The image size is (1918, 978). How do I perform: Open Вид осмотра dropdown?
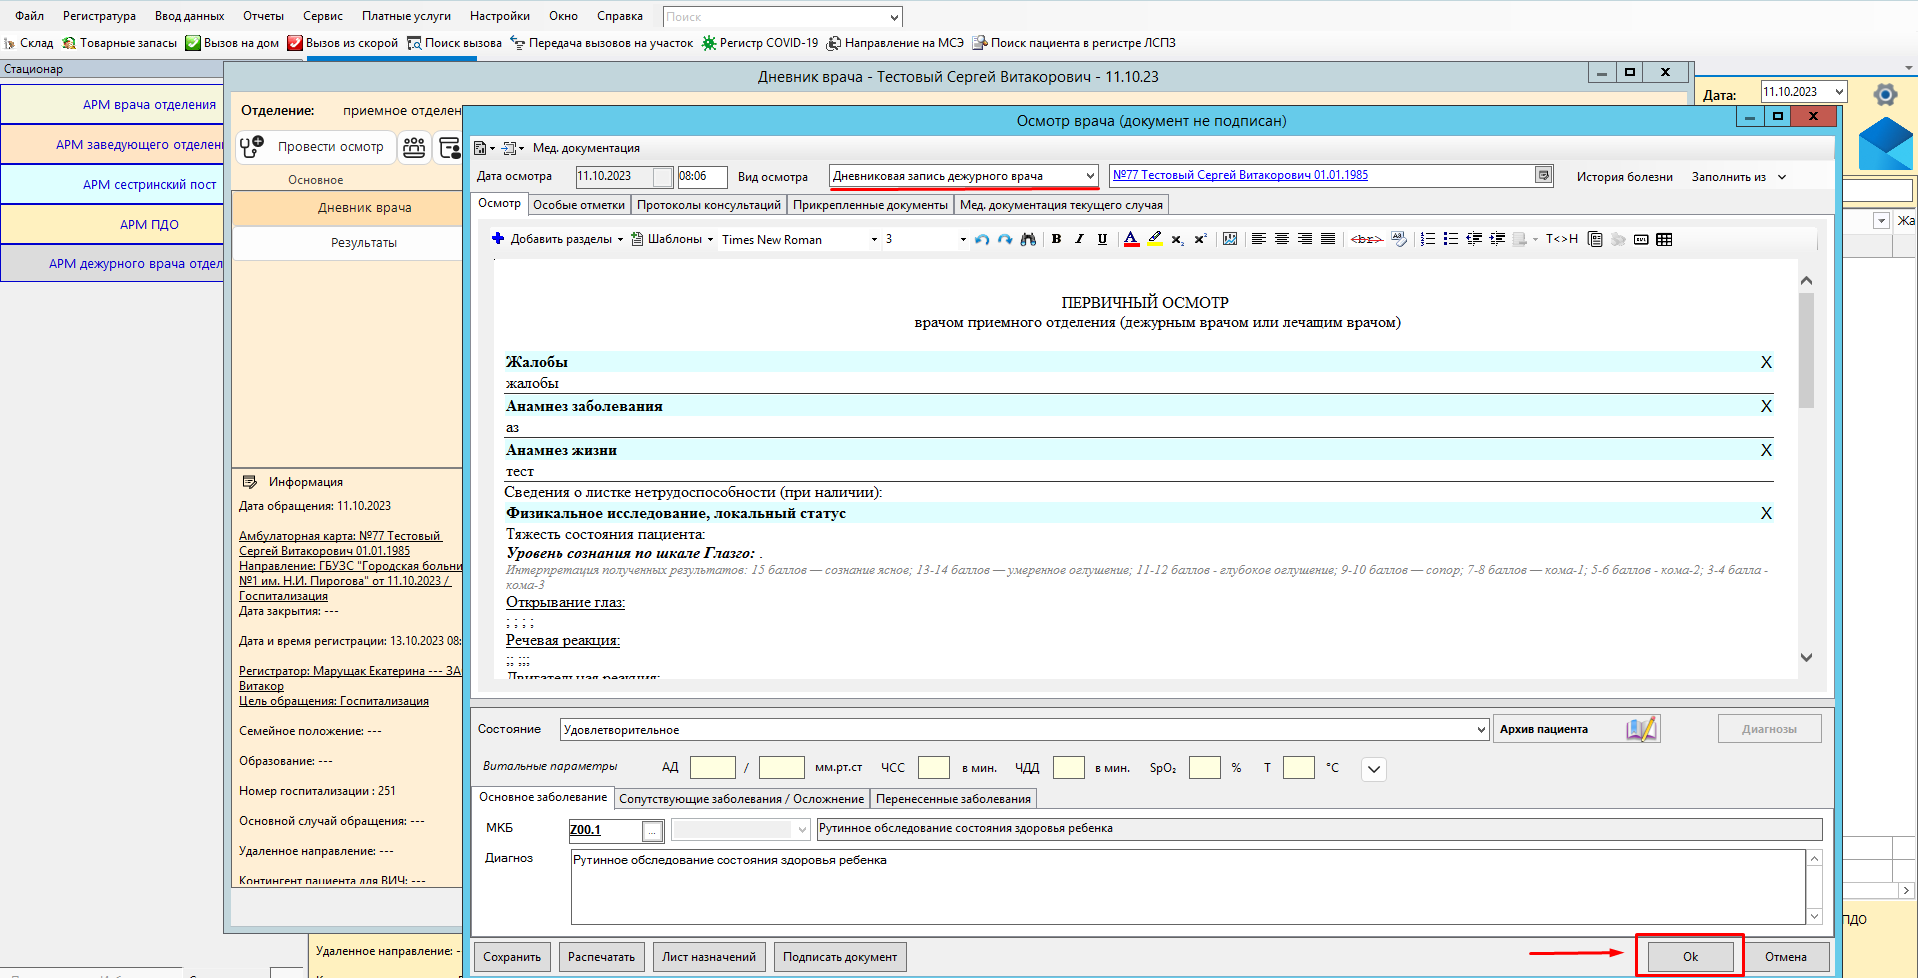coord(1090,176)
